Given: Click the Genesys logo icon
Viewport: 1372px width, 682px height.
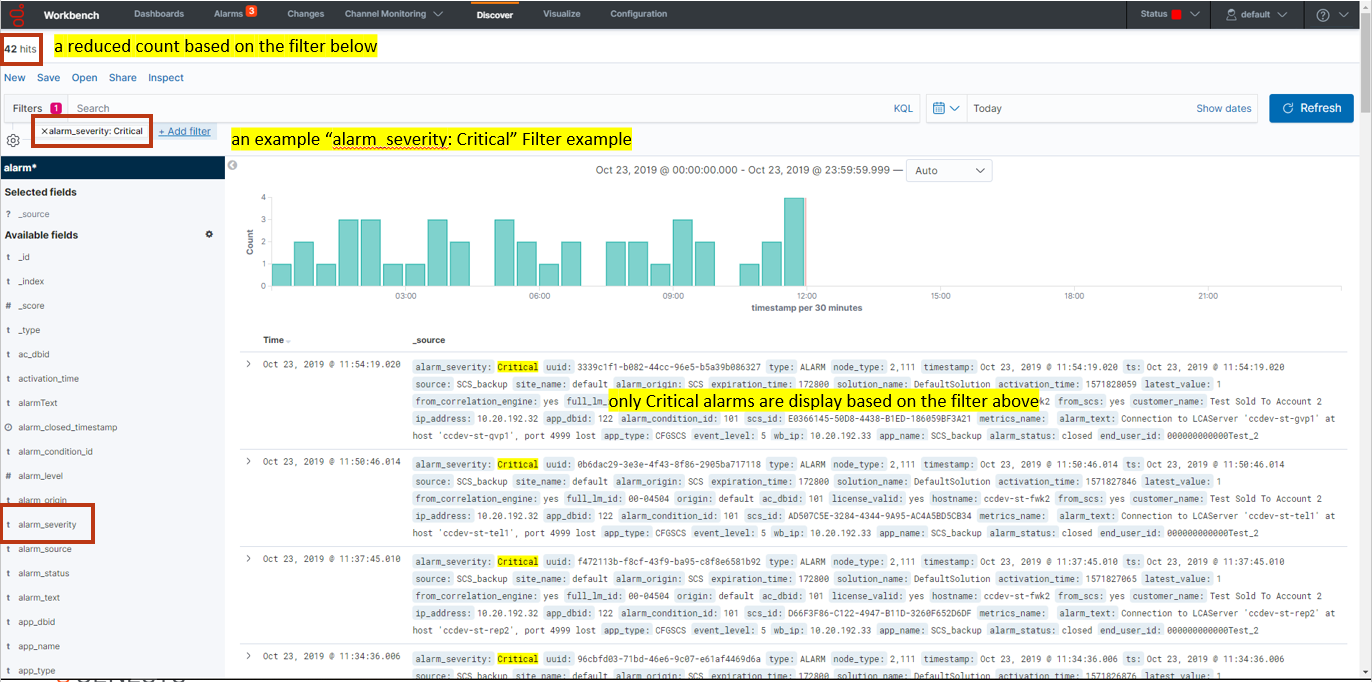Looking at the screenshot, I should (16, 14).
